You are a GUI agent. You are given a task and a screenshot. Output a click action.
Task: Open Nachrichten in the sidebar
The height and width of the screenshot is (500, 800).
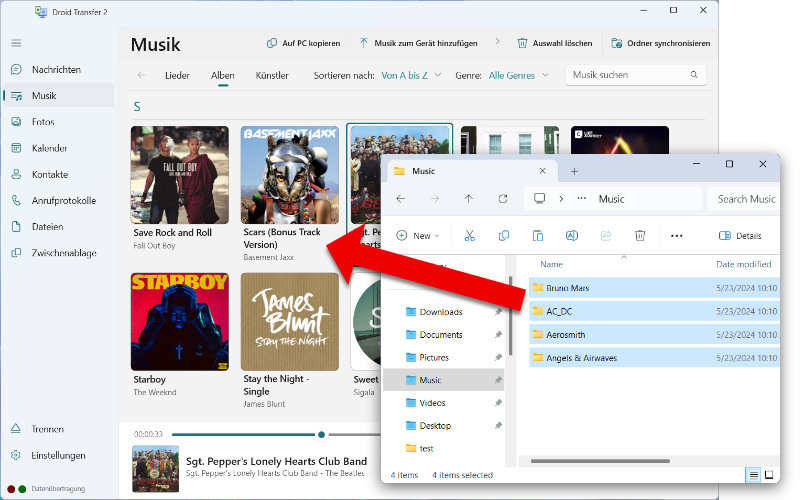[x=56, y=69]
